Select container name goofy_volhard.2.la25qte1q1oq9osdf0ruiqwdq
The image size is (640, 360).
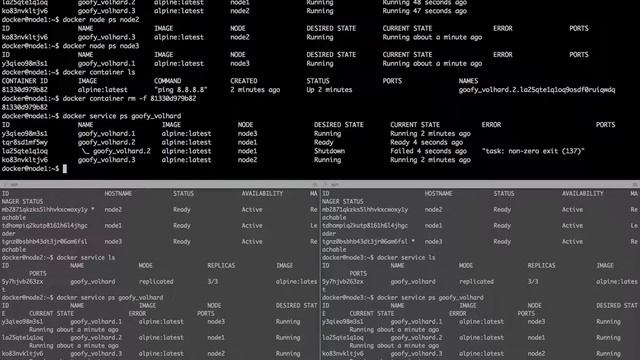(537, 90)
